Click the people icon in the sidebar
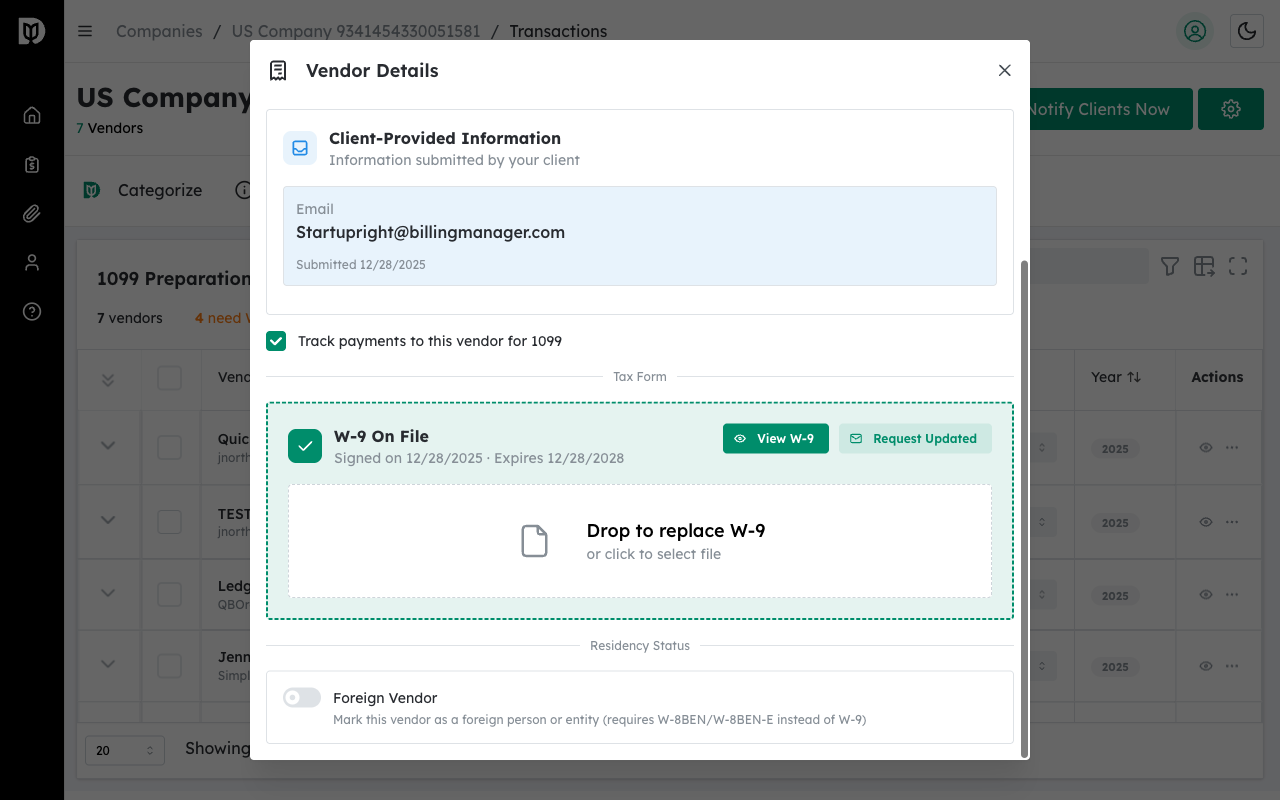 pos(31,262)
